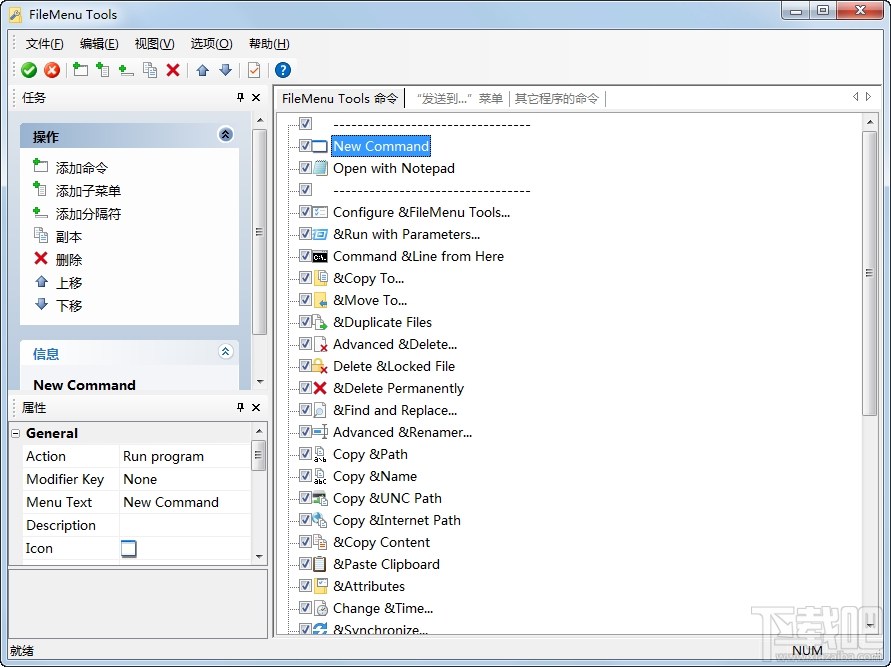Image resolution: width=891 pixels, height=667 pixels.
Task: Click the Find and Replace icon
Action: (320, 410)
